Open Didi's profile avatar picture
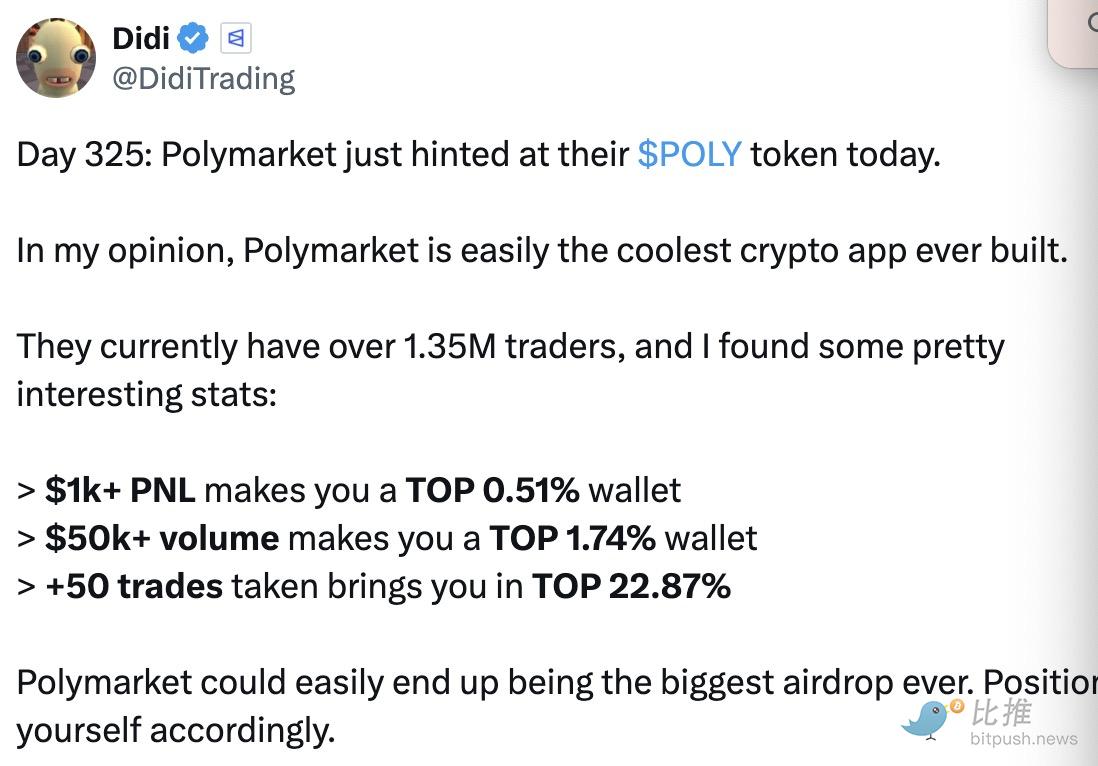The image size is (1098, 766). [x=56, y=57]
